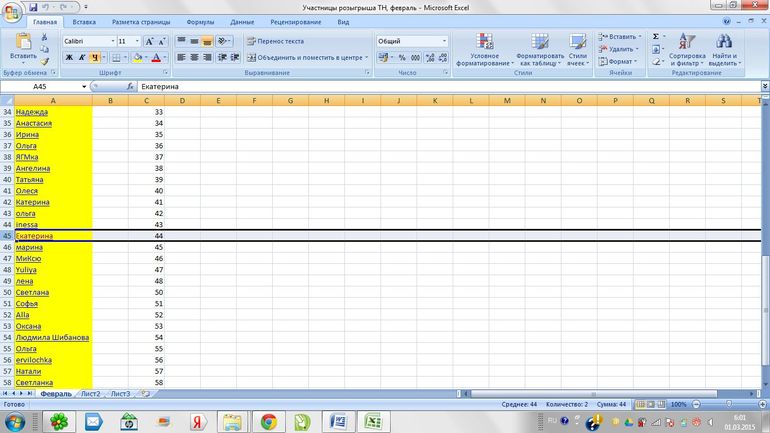Save the workbook from the quick access toolbar
This screenshot has height=433, width=770.
[31, 6]
